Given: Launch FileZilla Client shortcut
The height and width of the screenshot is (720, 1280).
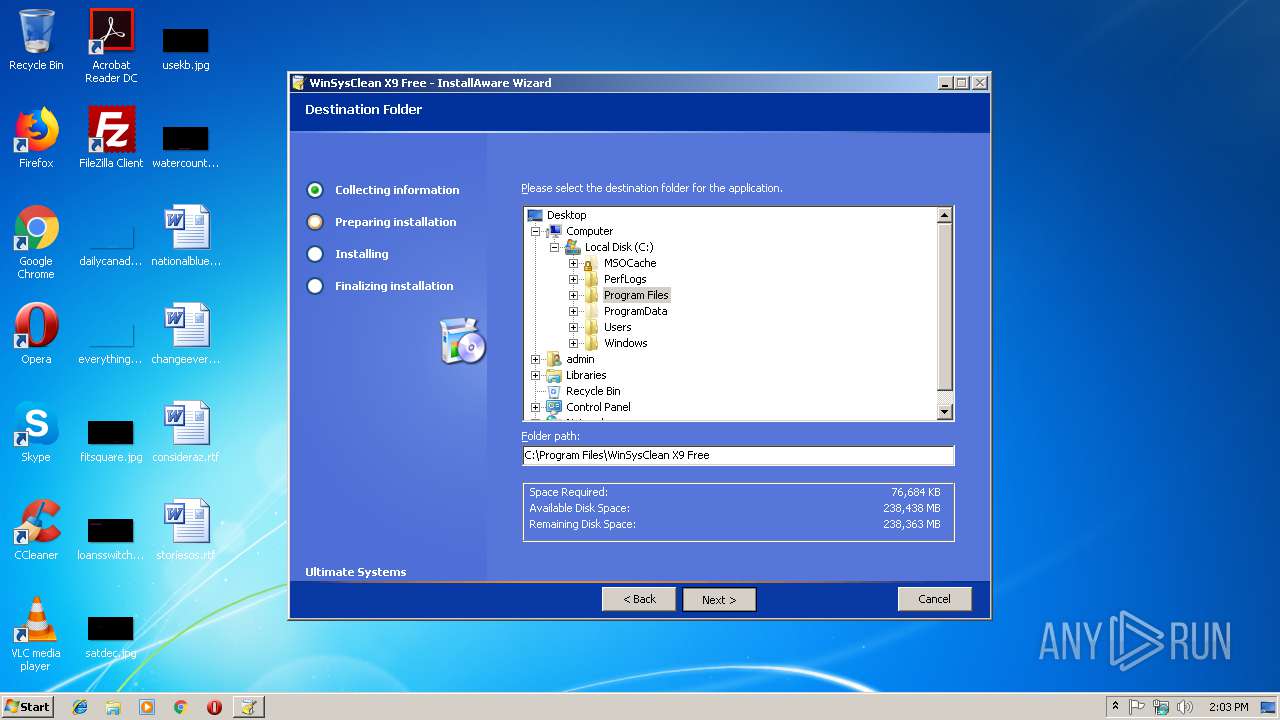Looking at the screenshot, I should [111, 138].
